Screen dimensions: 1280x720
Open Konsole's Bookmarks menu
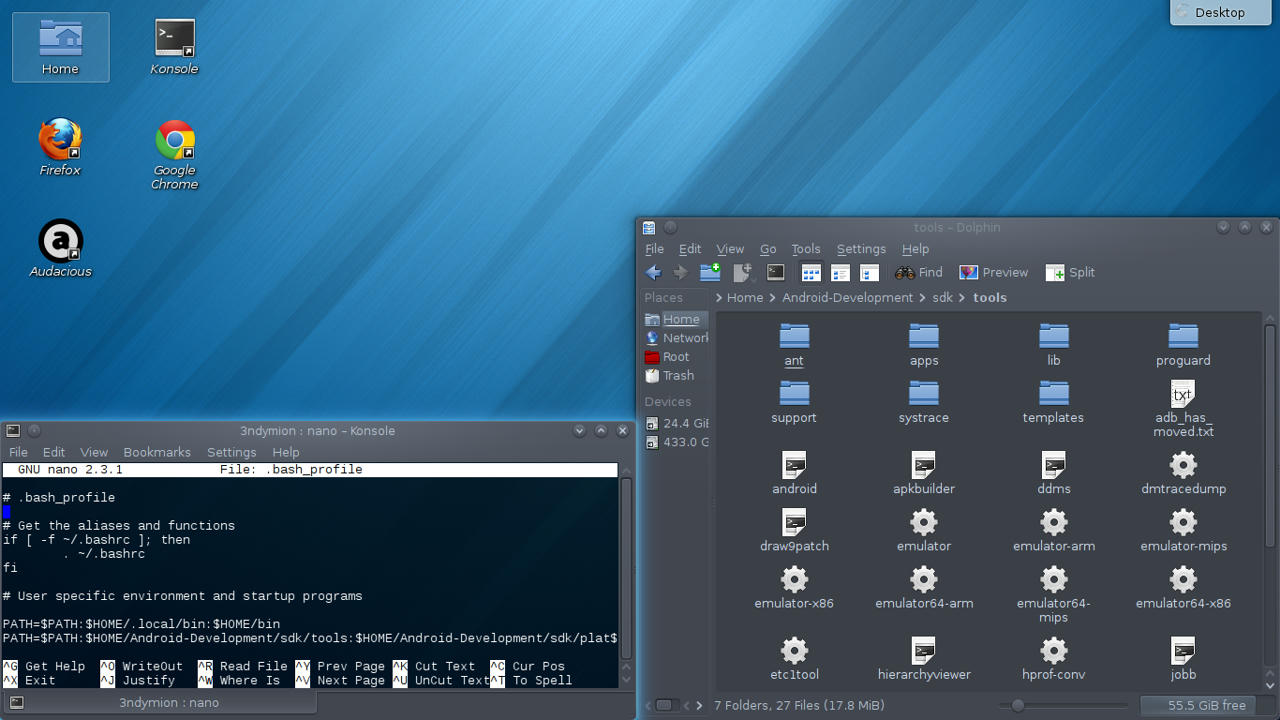click(x=157, y=452)
